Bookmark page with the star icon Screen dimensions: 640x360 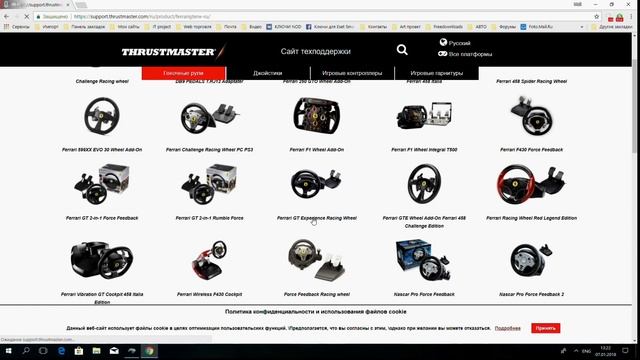[596, 16]
